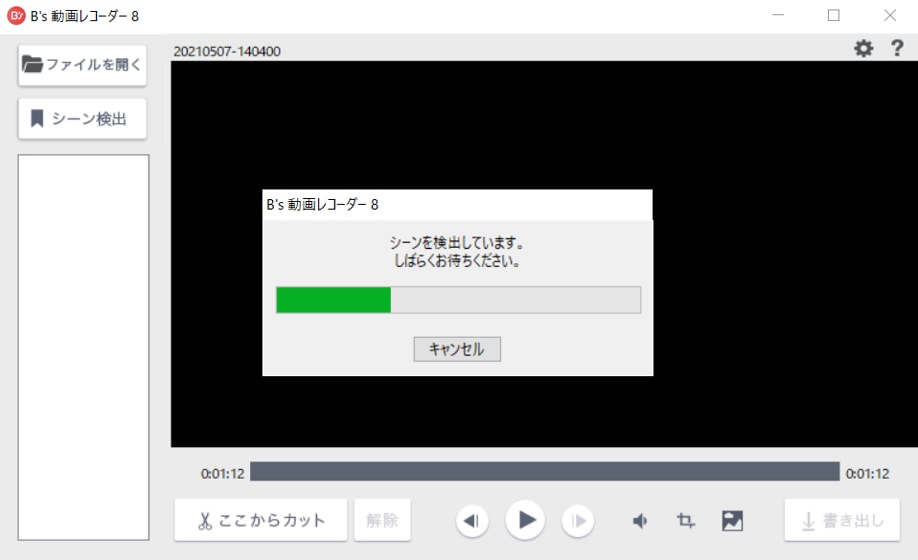Click the right 0:01:12 total duration label
This screenshot has width=918, height=560.
pos(867,474)
